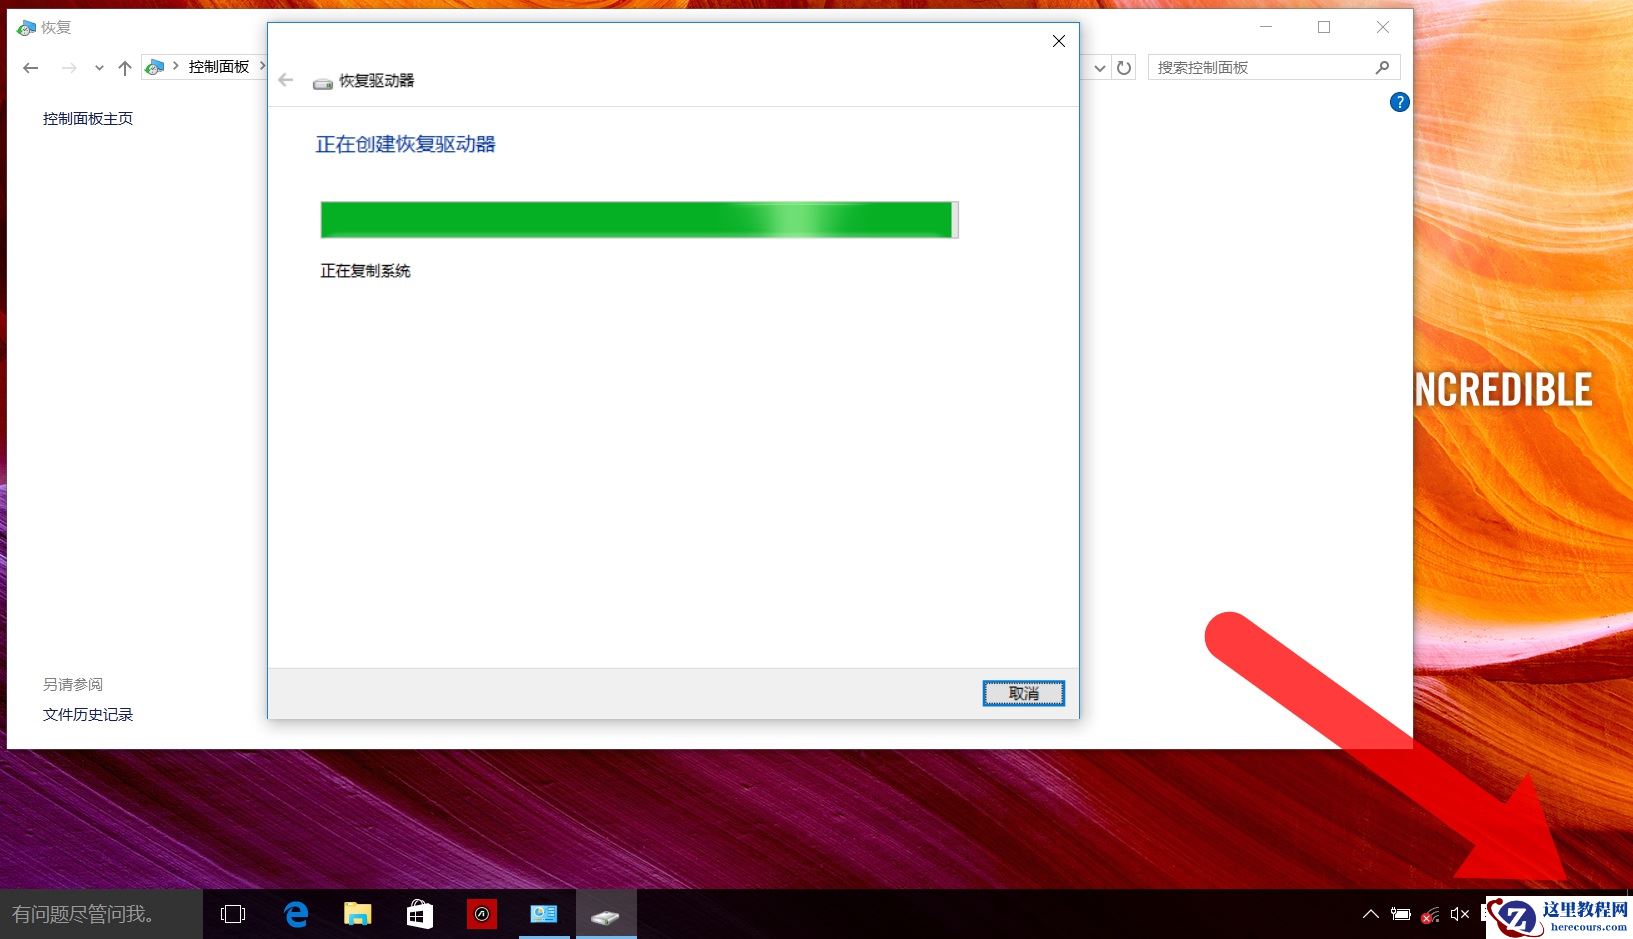Unmute the system volume in the tray

click(x=1458, y=913)
